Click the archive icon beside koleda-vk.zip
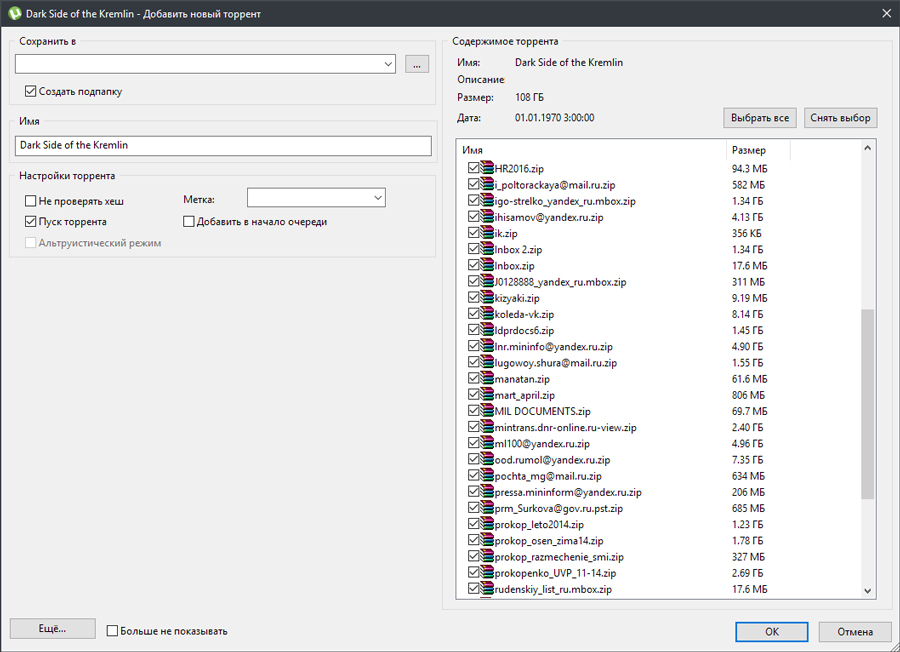 click(x=487, y=314)
